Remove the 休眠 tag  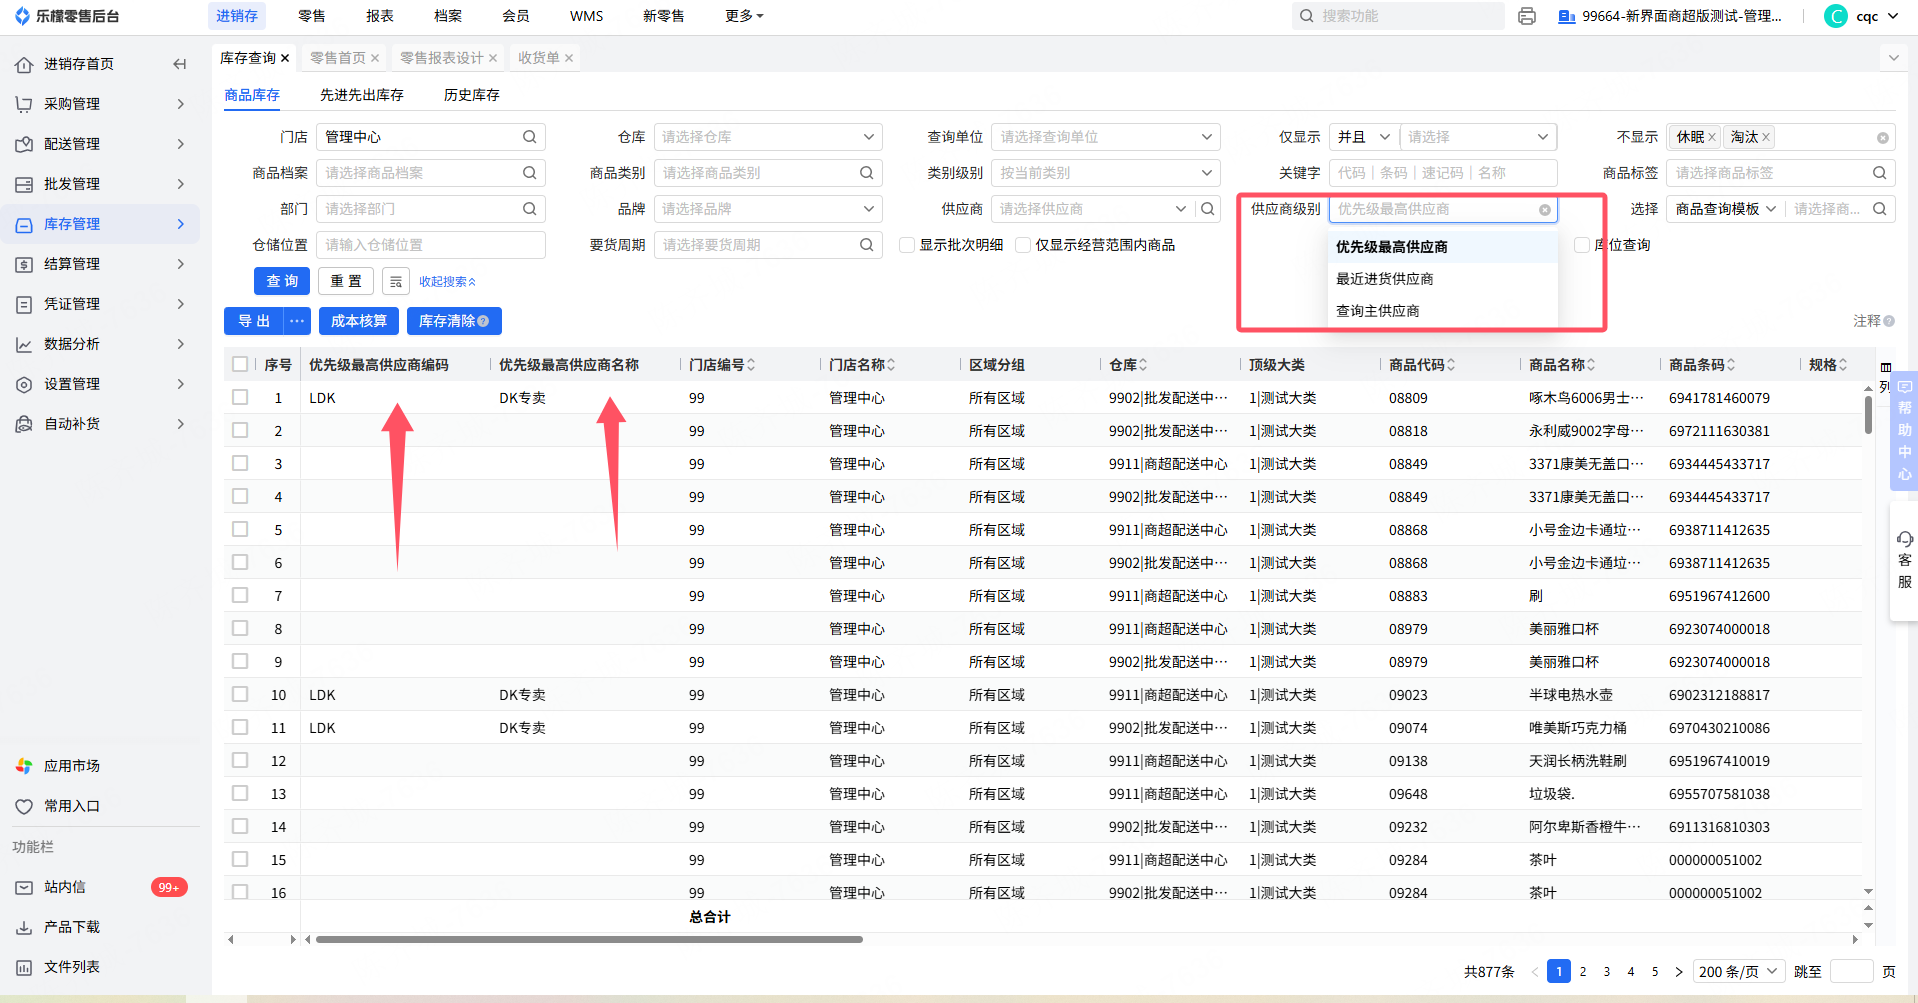[1712, 137]
